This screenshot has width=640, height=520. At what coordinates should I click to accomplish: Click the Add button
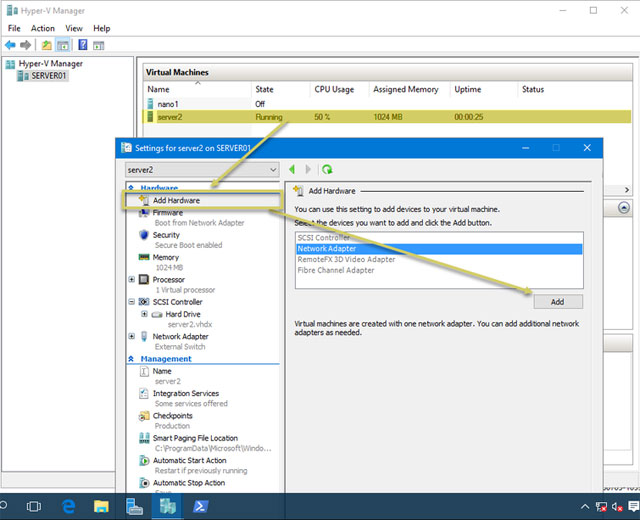coord(557,301)
